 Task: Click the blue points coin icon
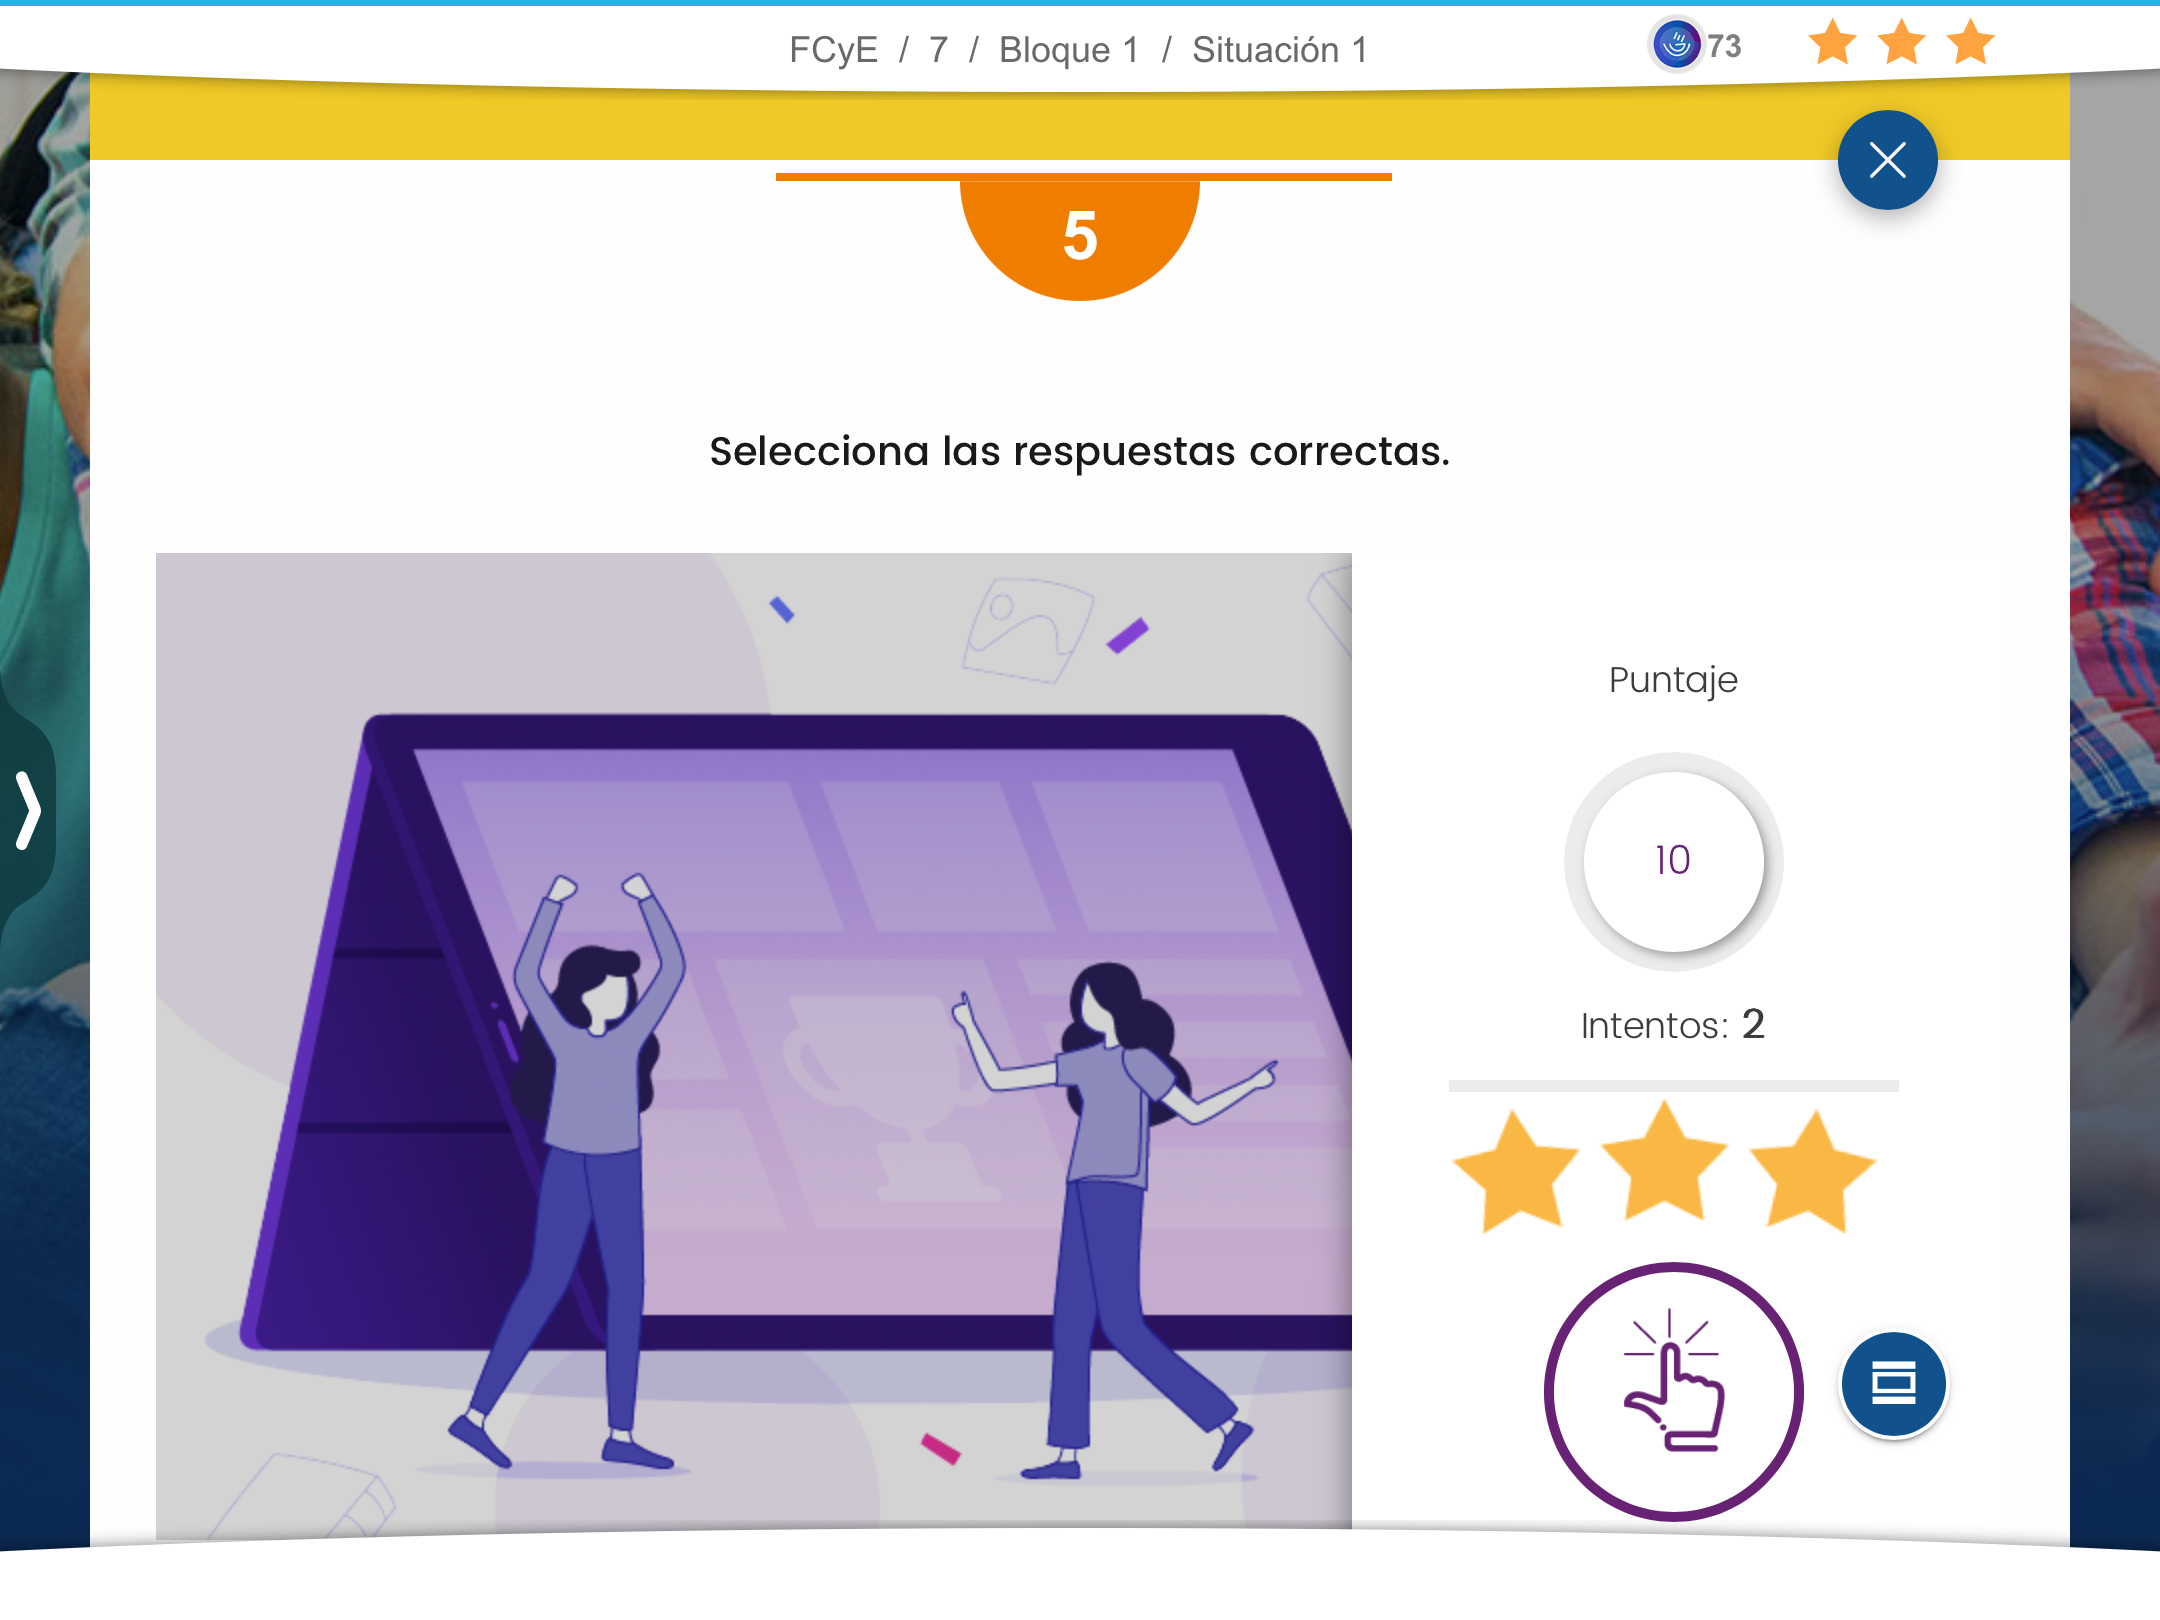1676,45
